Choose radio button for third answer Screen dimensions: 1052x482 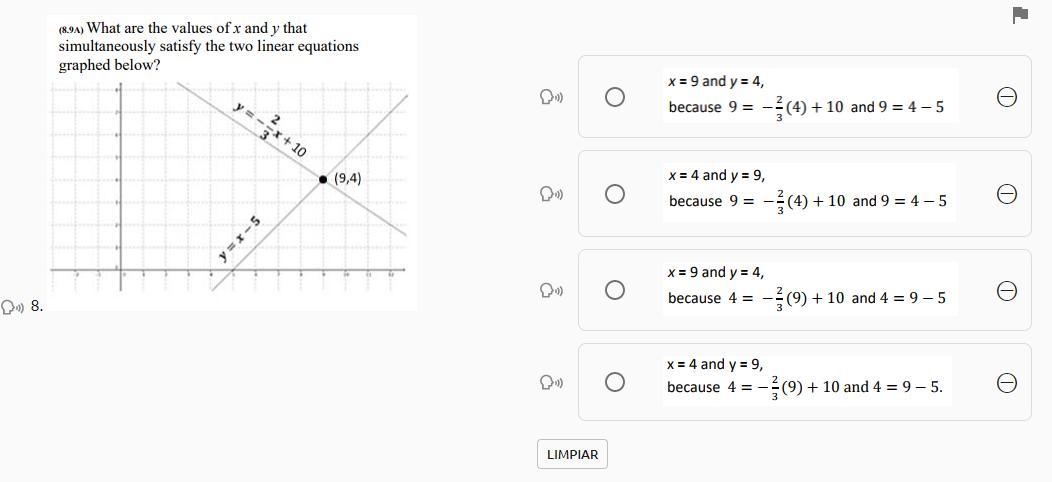click(x=615, y=290)
